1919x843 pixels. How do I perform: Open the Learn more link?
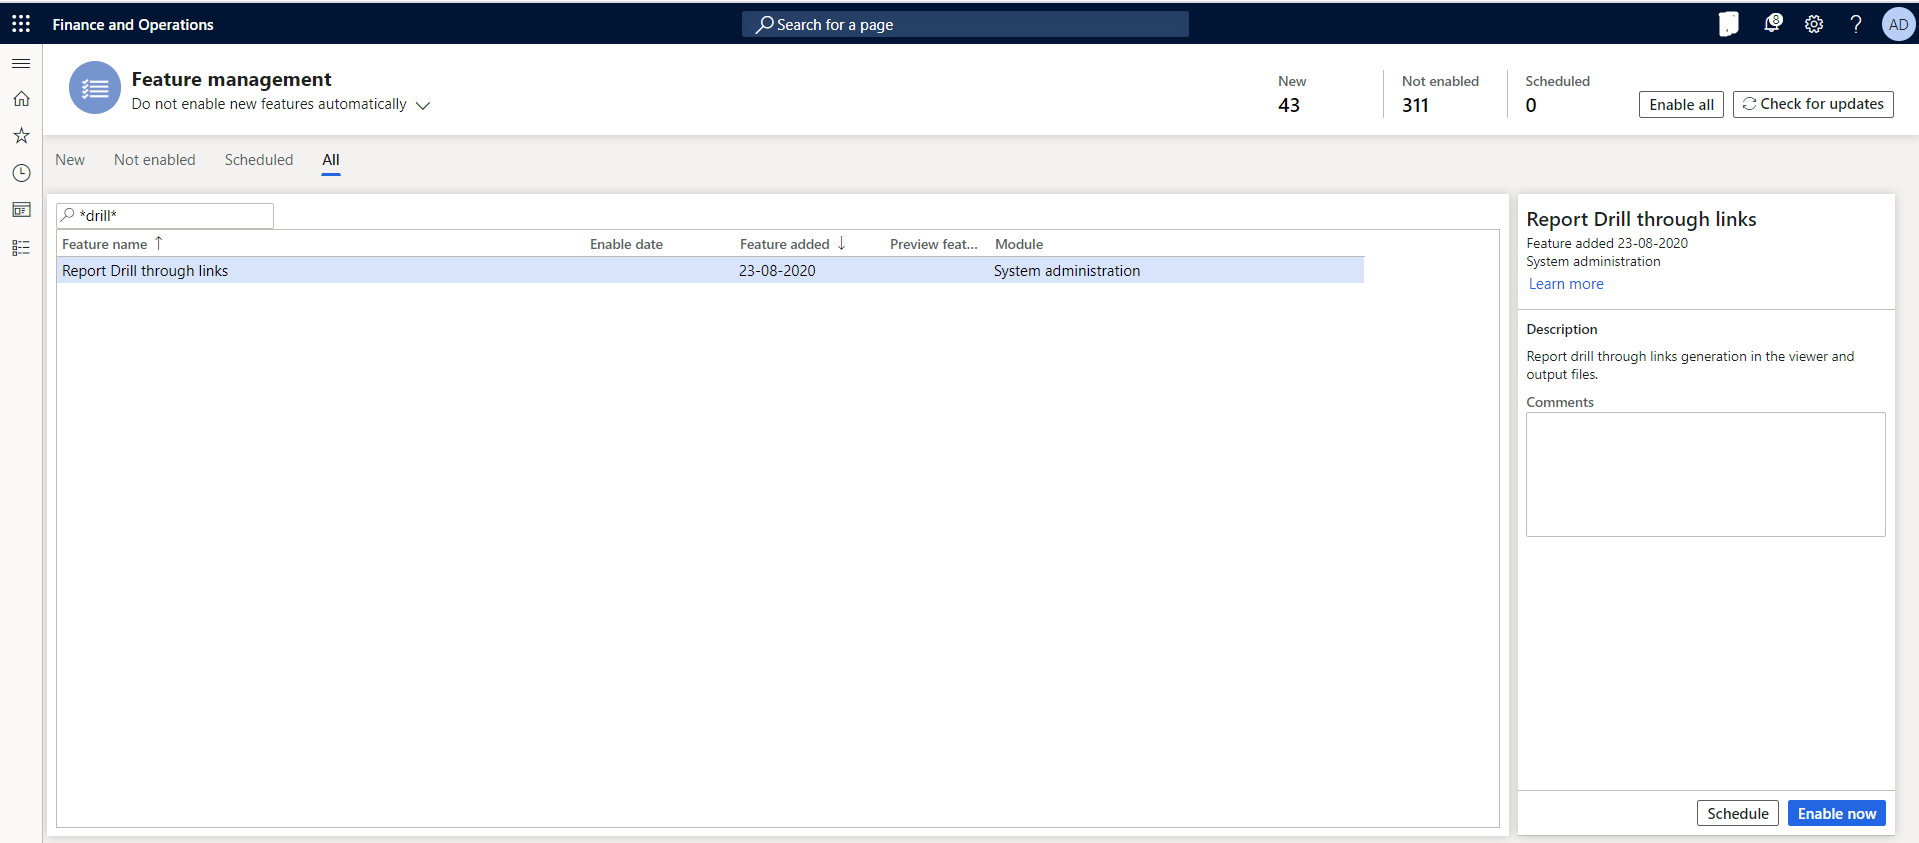tap(1566, 284)
